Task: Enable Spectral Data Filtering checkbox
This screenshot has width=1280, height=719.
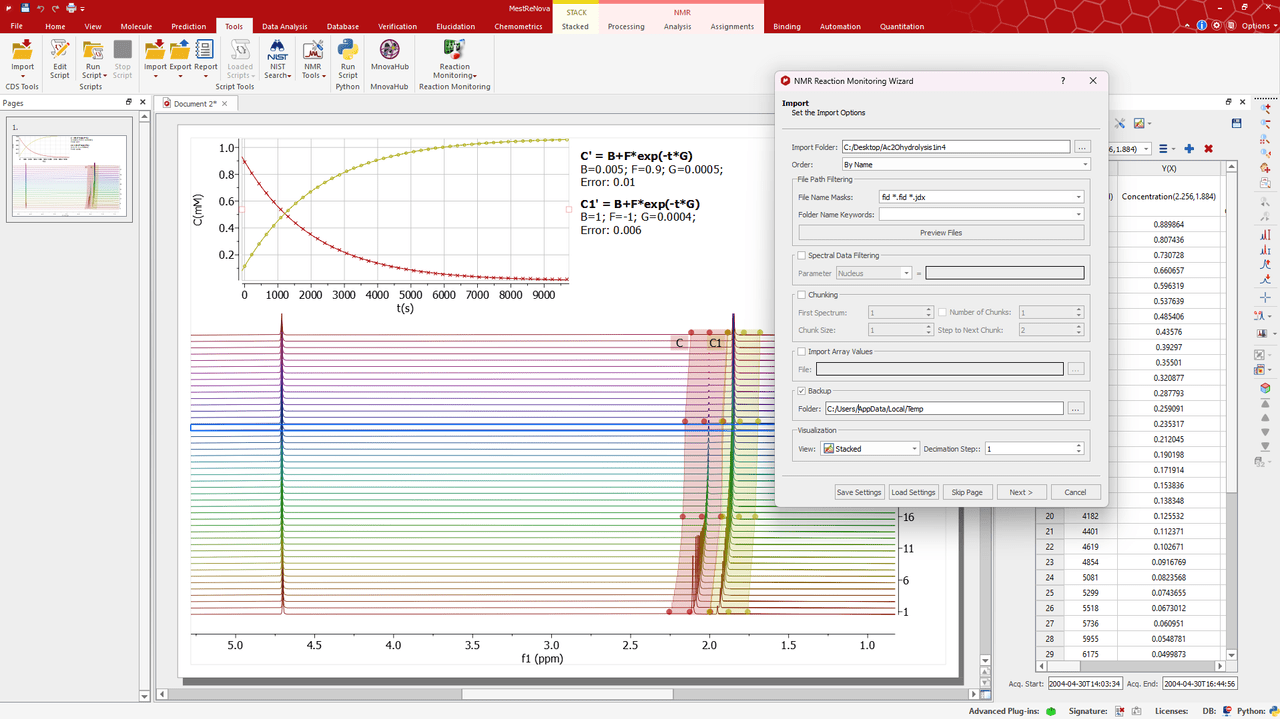Action: coord(802,256)
